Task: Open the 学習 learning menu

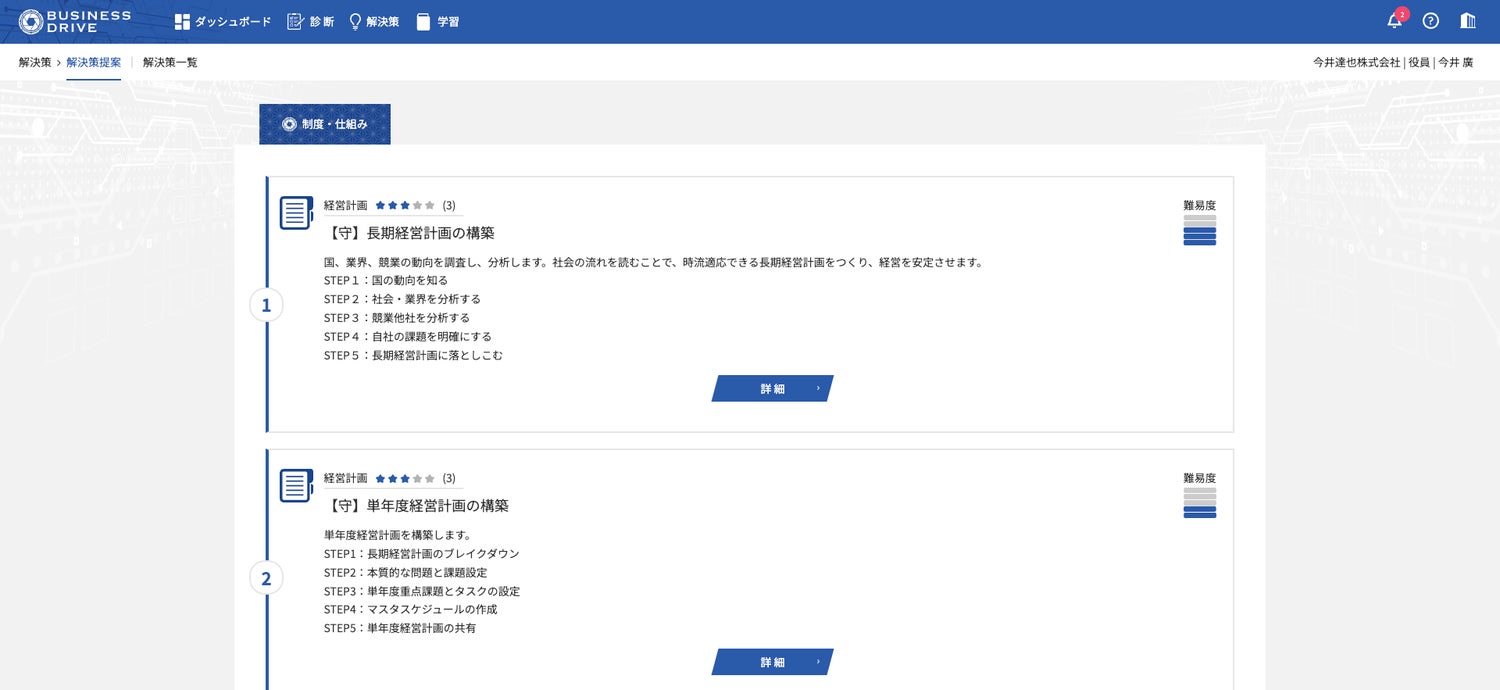Action: point(437,22)
